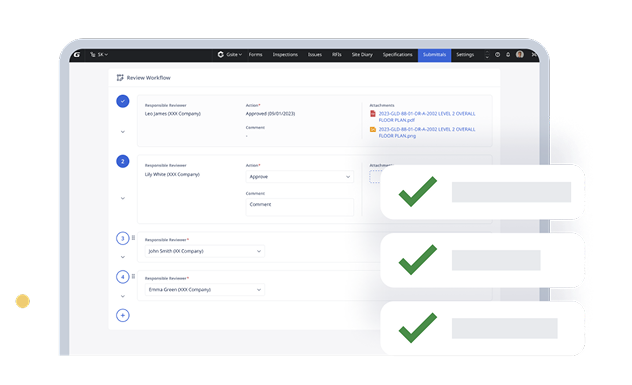Go to the Inspections tab

[285, 54]
